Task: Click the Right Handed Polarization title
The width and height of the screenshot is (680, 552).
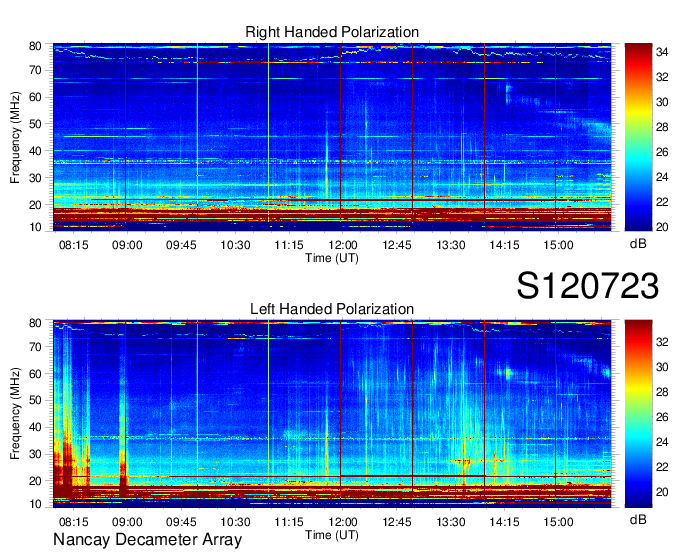Action: pos(332,32)
